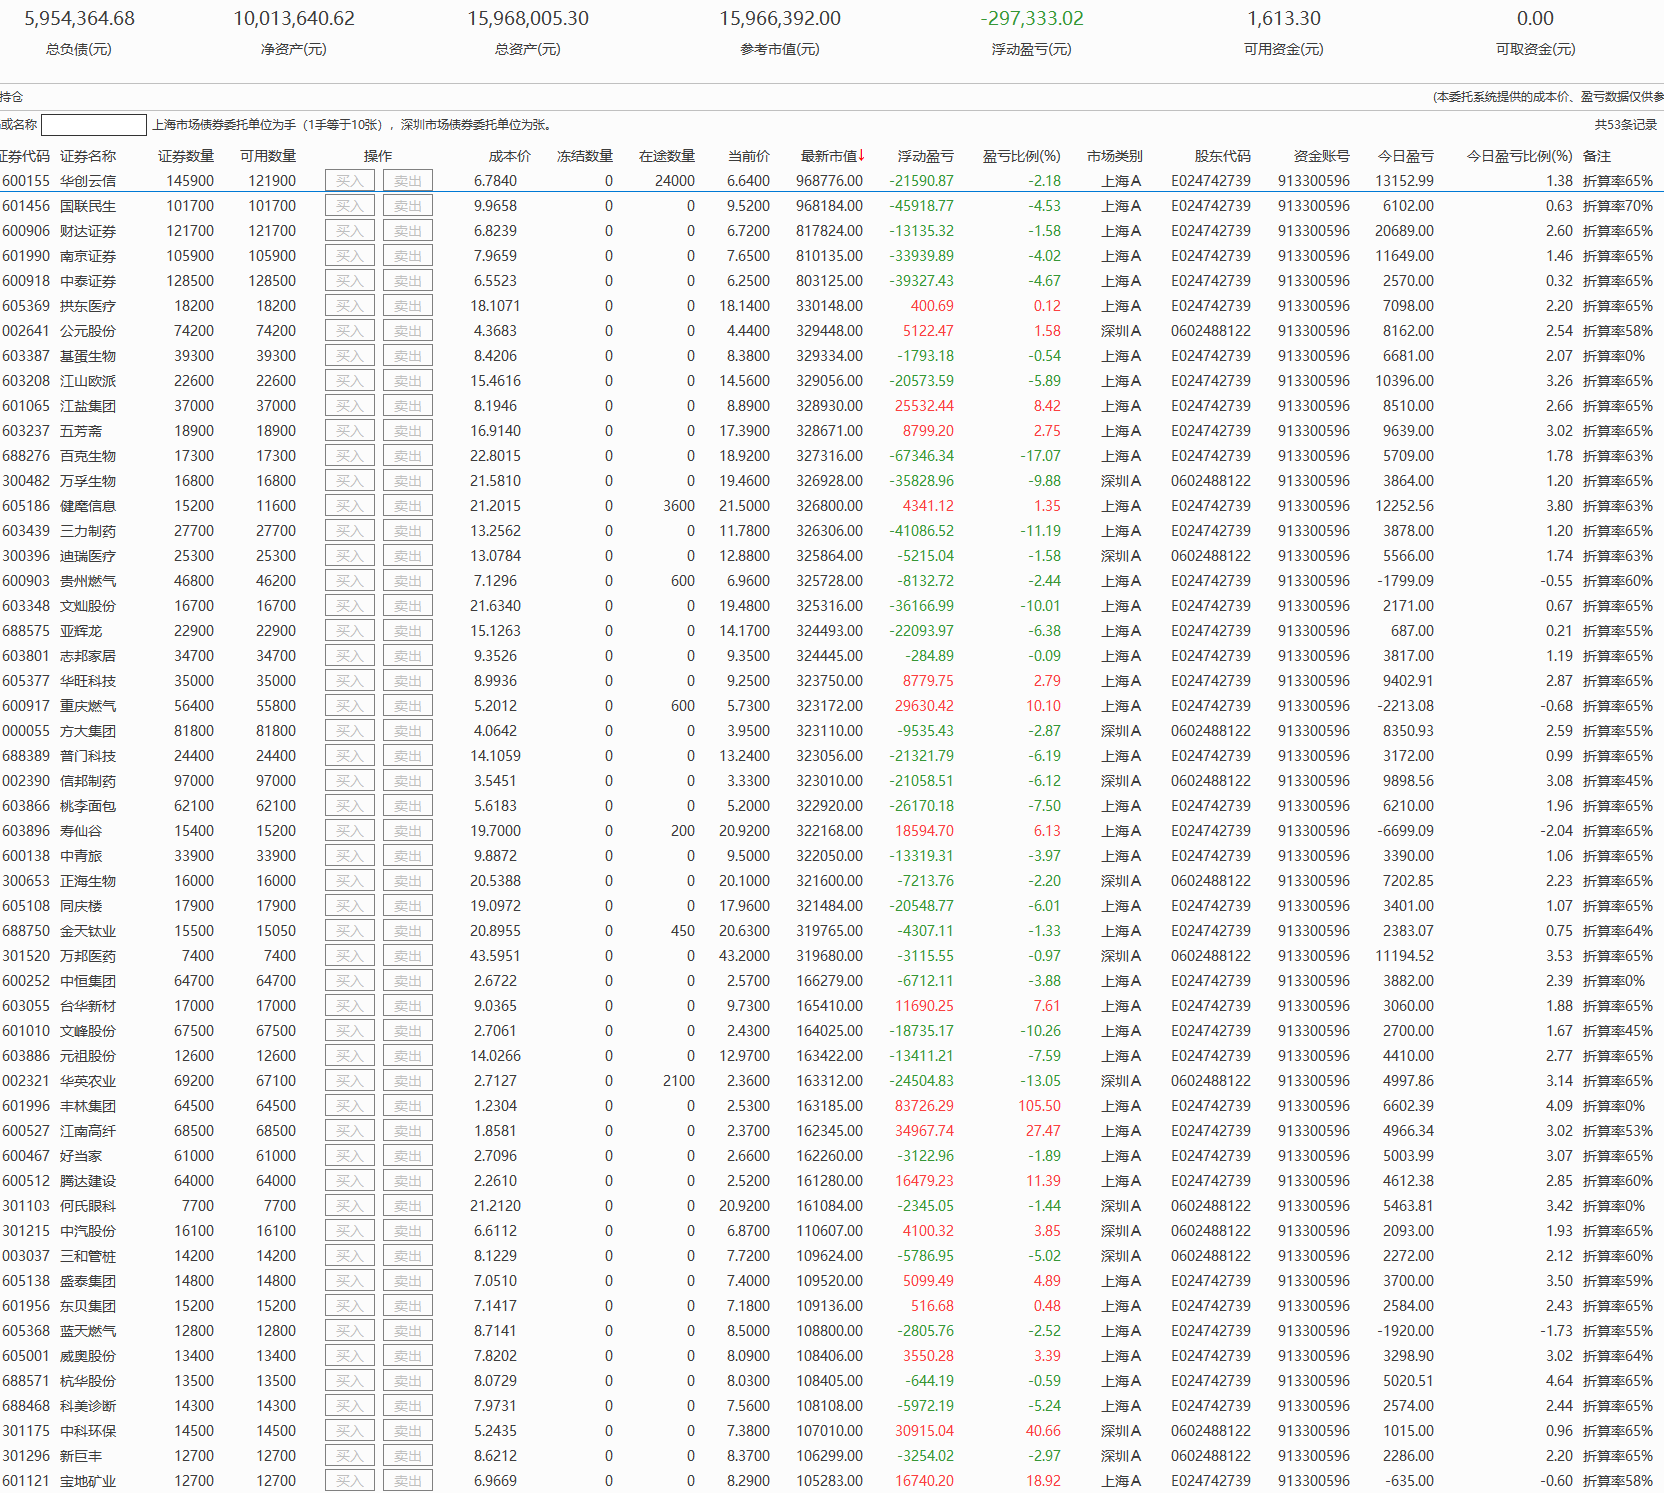Select the 同庆楼 row name
Viewport: 1664px width, 1493px height.
[x=81, y=906]
